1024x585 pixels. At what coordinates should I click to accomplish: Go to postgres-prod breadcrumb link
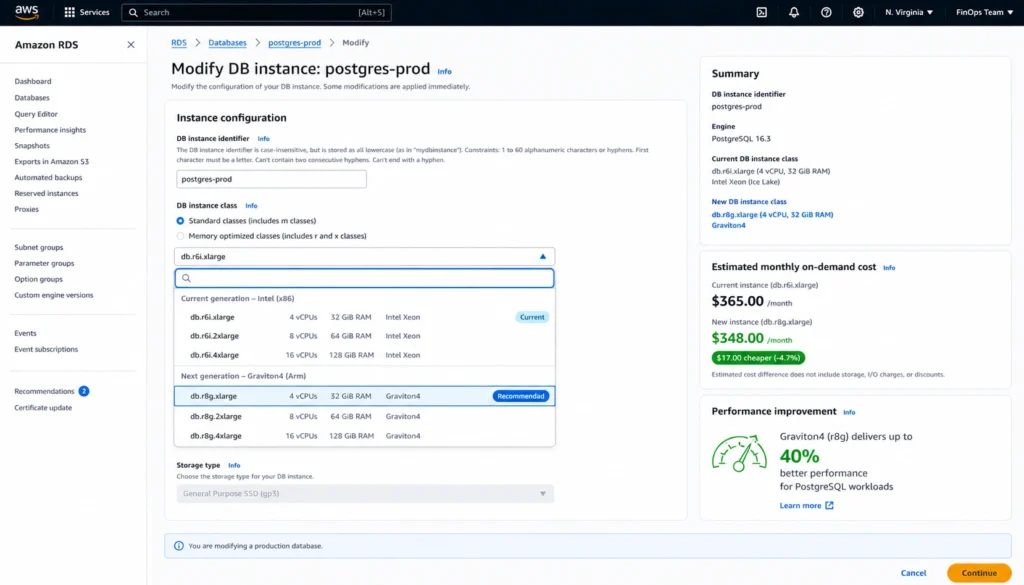click(x=295, y=42)
